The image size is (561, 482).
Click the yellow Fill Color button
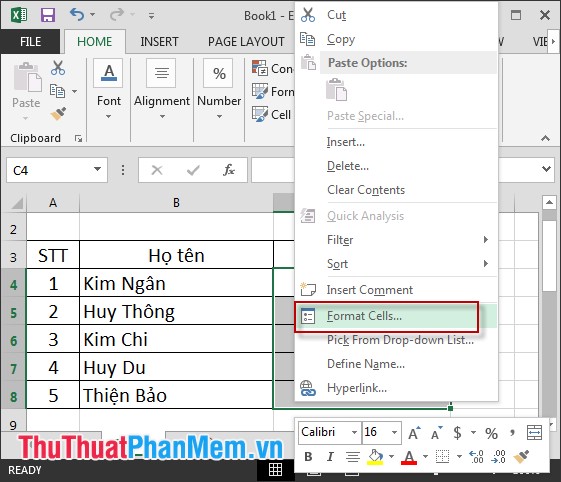(375, 457)
